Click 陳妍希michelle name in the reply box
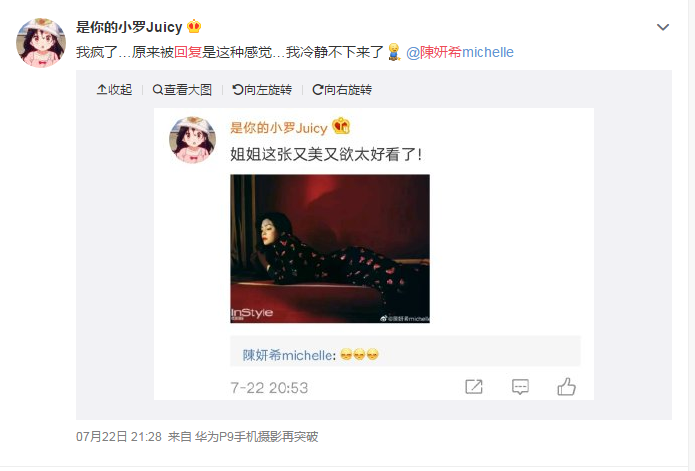The height and width of the screenshot is (471, 695). pos(287,355)
